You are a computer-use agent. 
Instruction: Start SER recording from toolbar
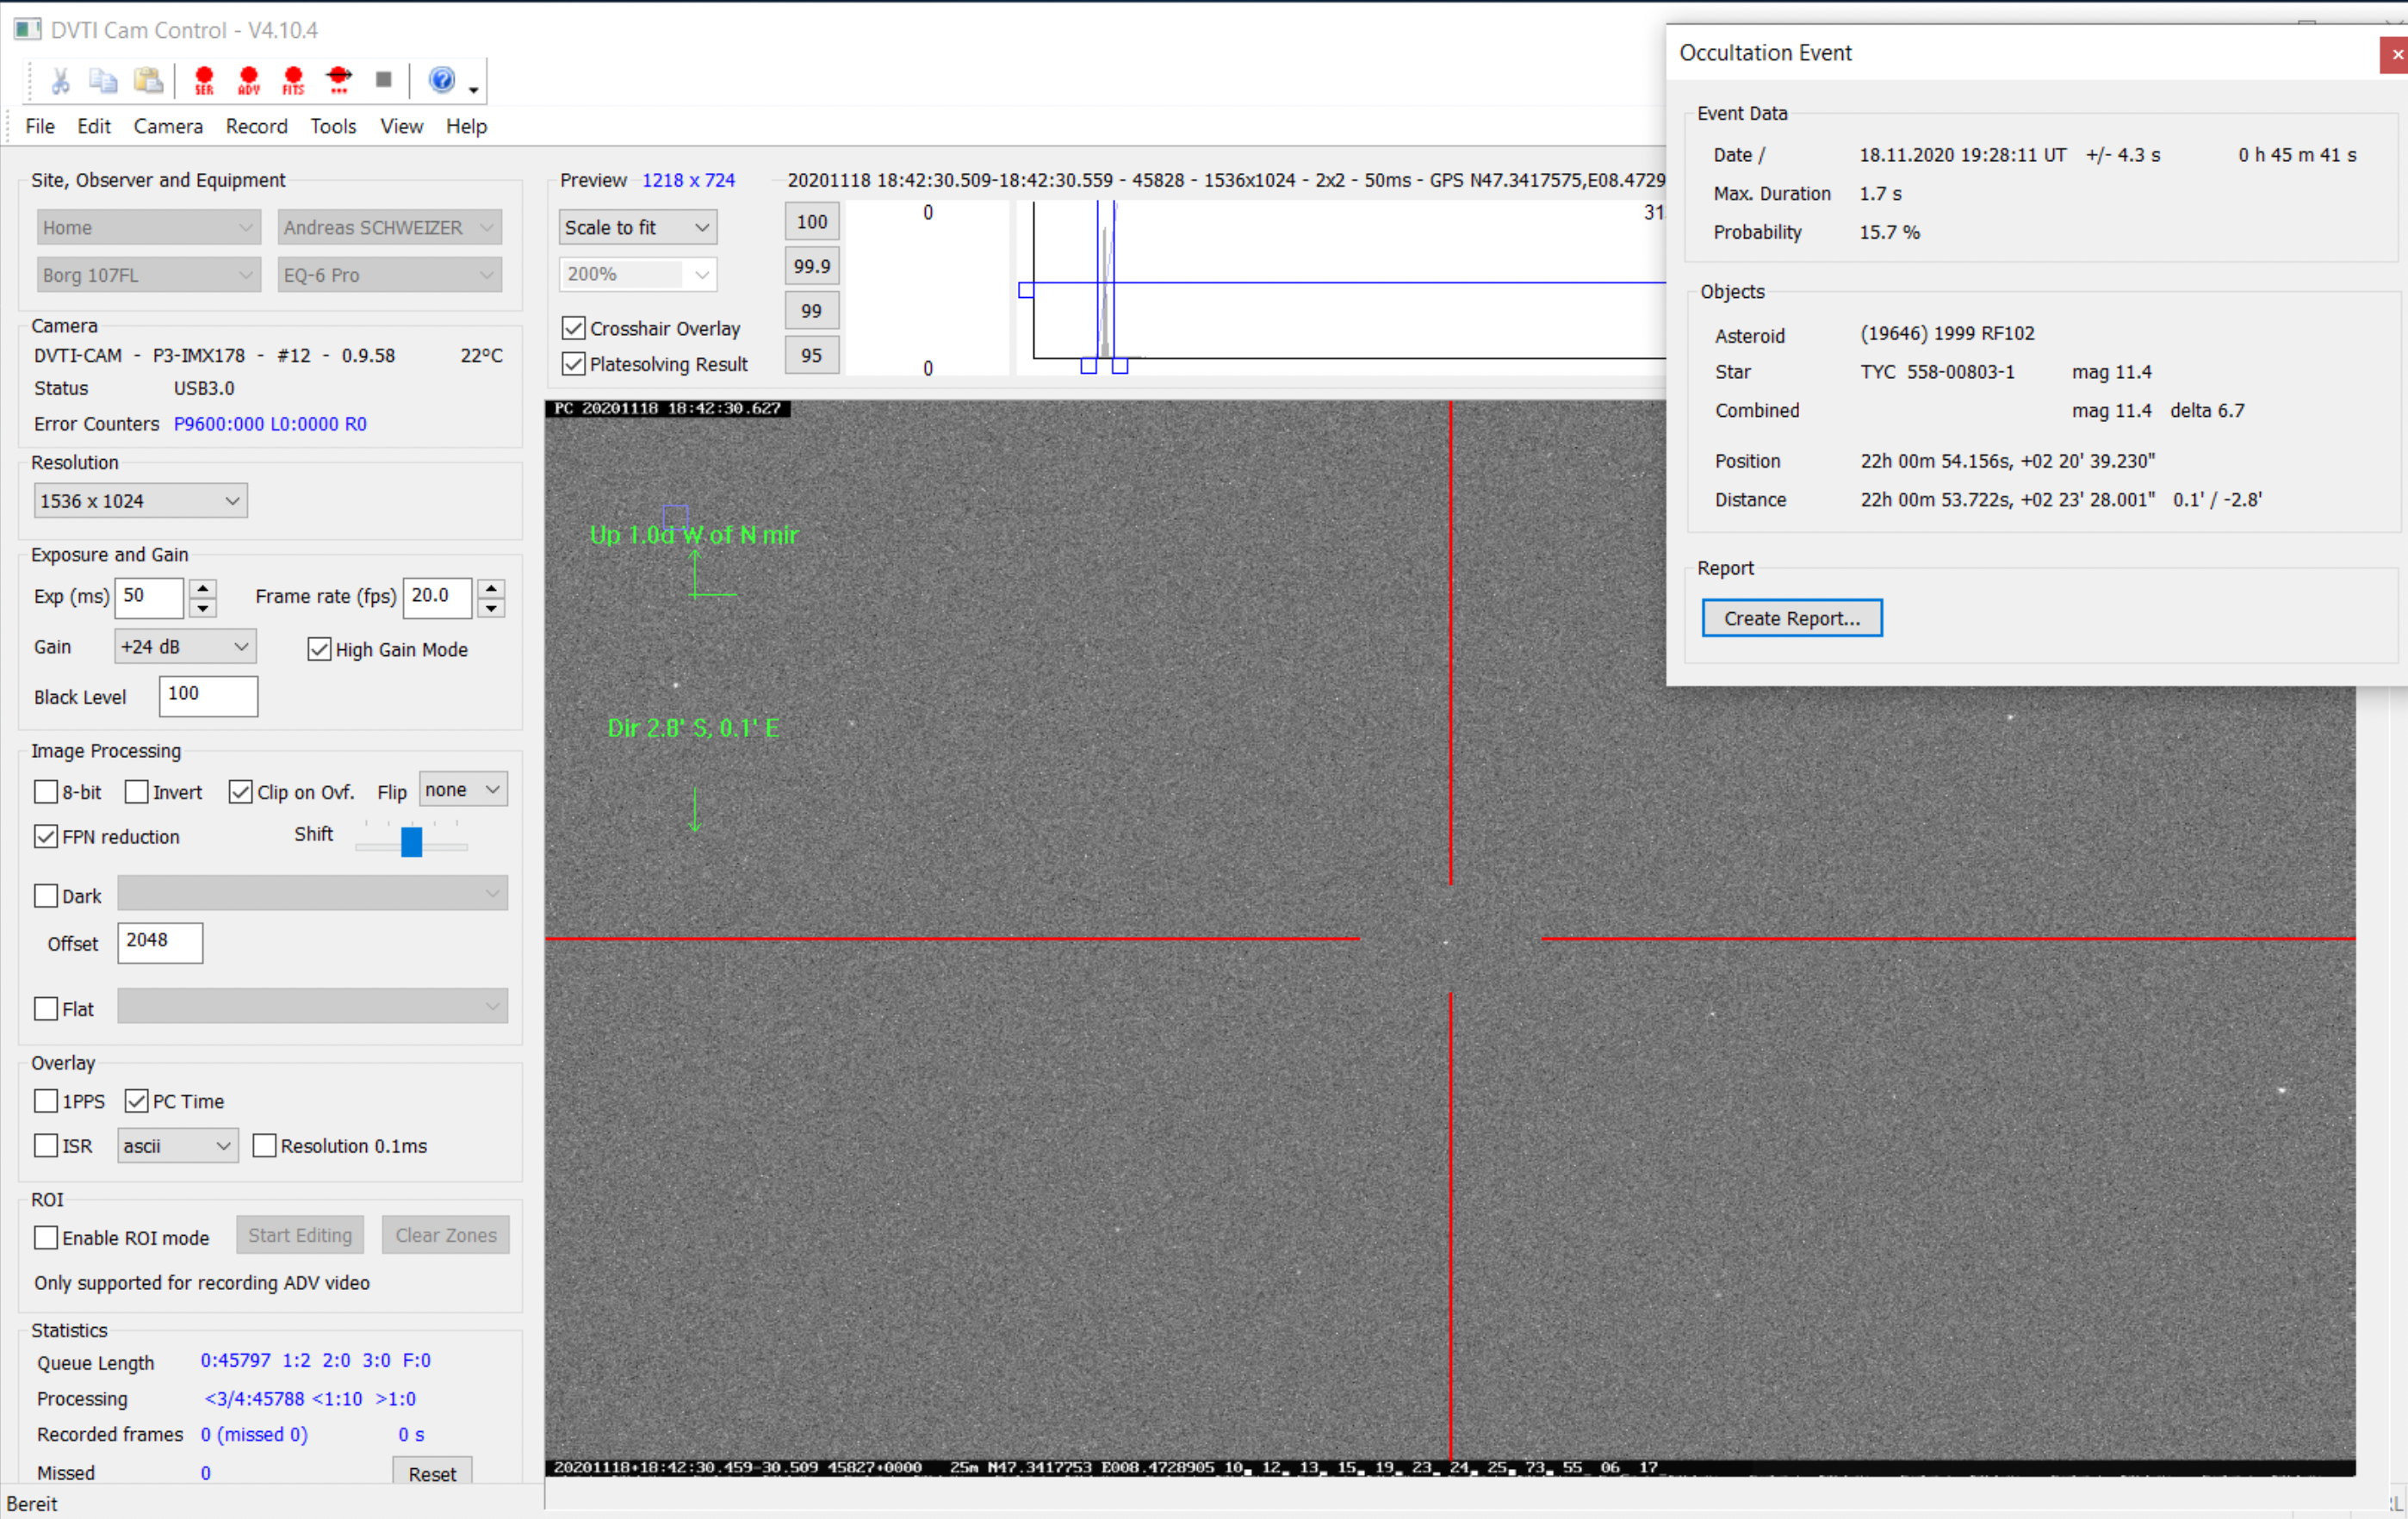point(204,80)
